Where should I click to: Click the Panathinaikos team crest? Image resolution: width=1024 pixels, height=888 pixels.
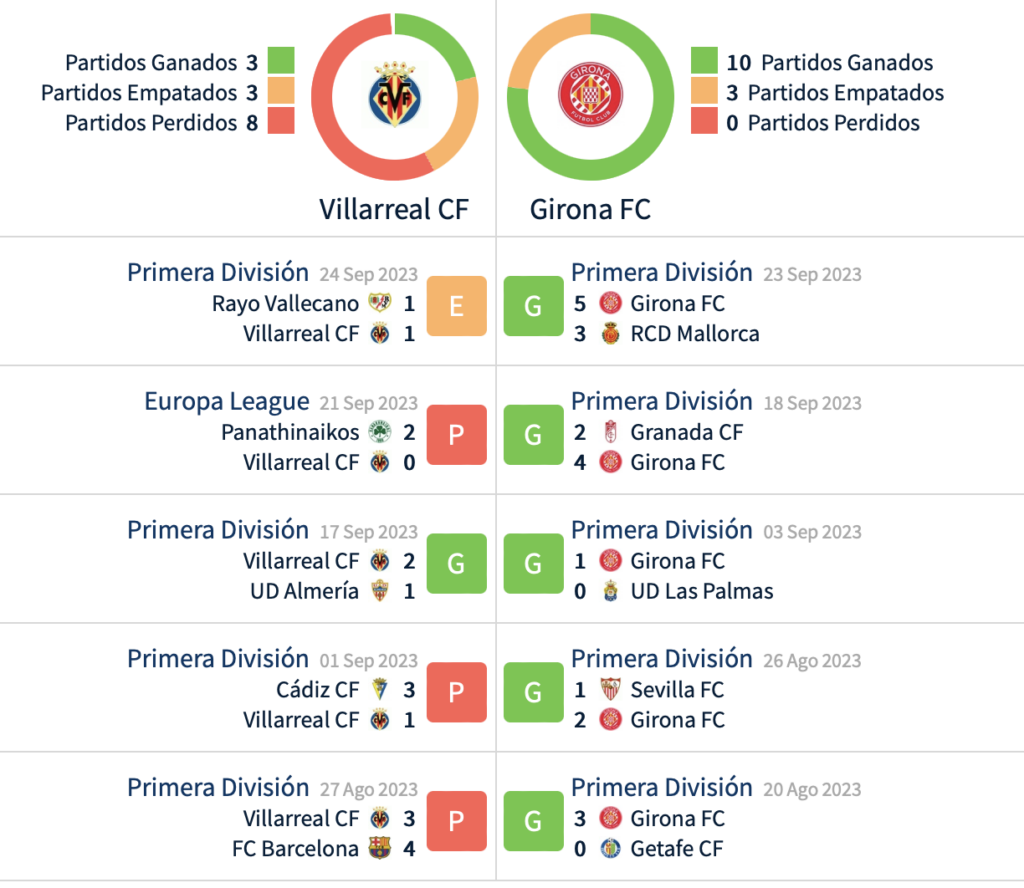point(380,433)
